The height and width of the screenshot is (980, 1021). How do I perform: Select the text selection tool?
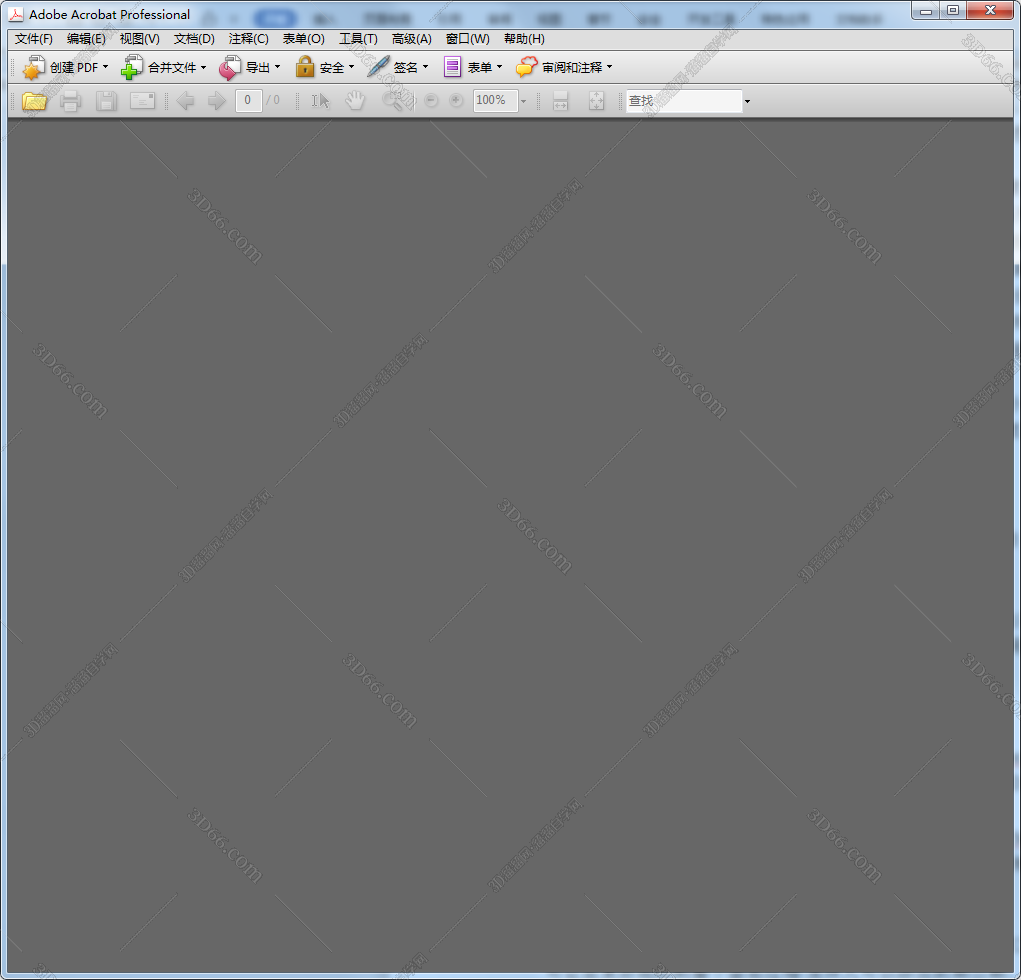point(320,100)
